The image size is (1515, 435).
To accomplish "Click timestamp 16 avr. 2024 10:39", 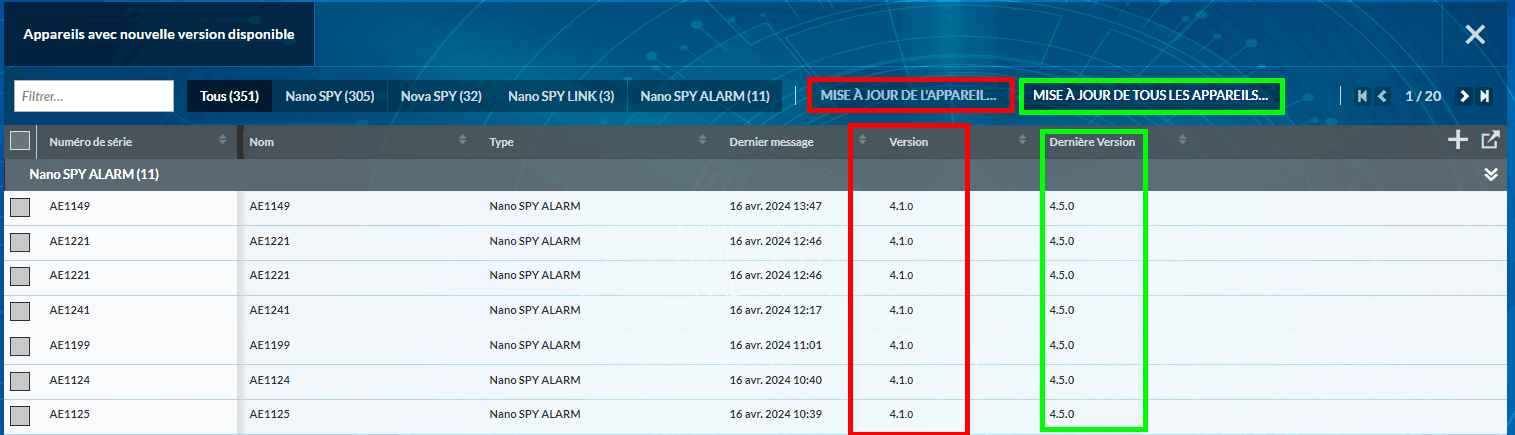I will pos(775,414).
